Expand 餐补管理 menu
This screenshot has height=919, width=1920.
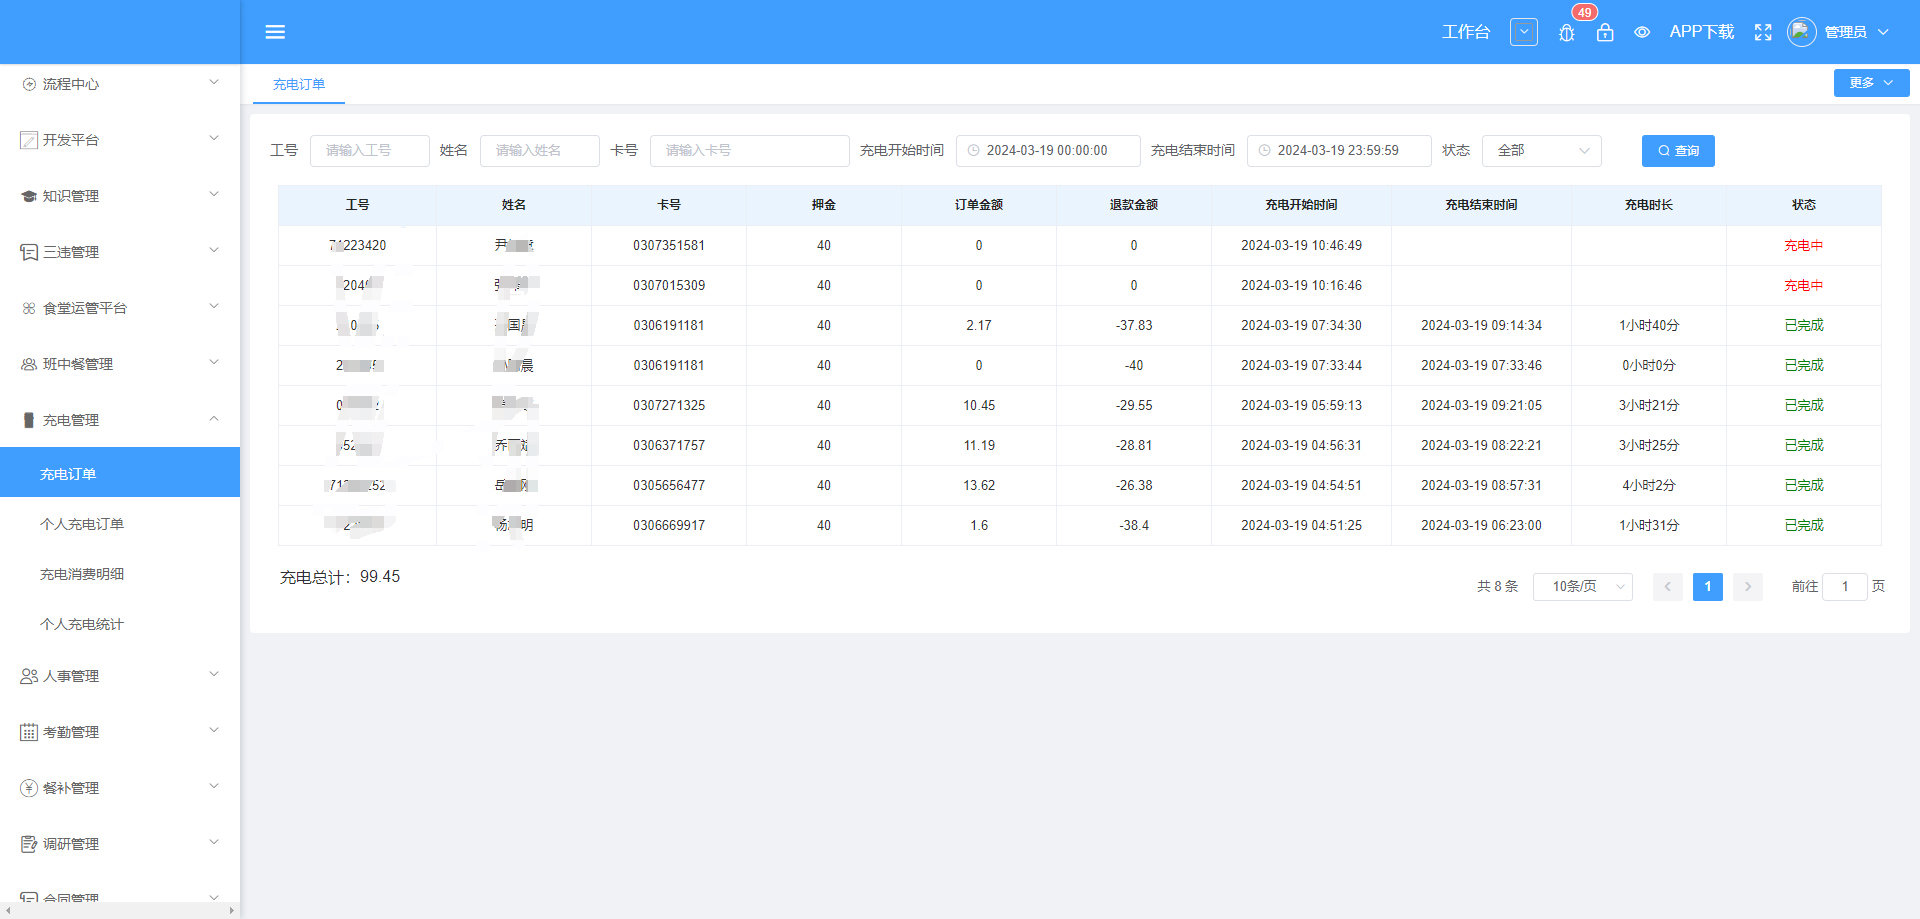(x=120, y=788)
